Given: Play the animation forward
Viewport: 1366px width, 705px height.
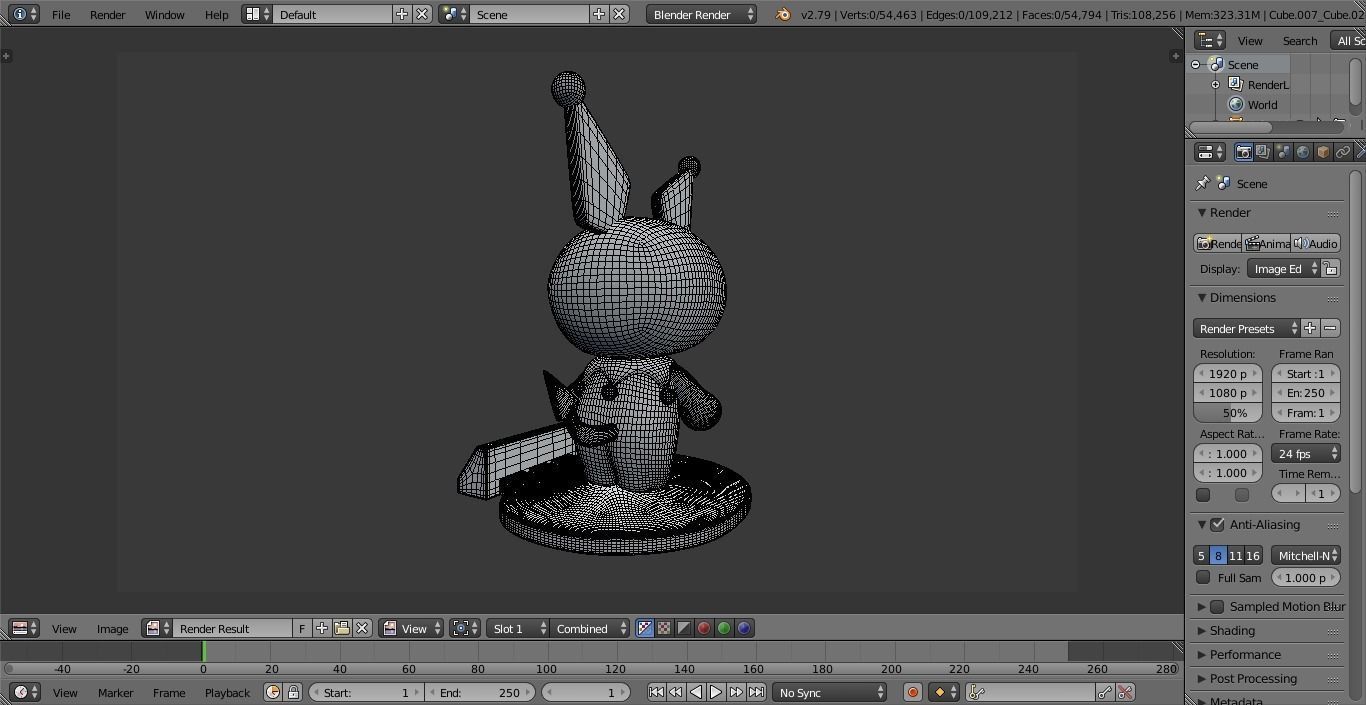Looking at the screenshot, I should click(x=716, y=692).
